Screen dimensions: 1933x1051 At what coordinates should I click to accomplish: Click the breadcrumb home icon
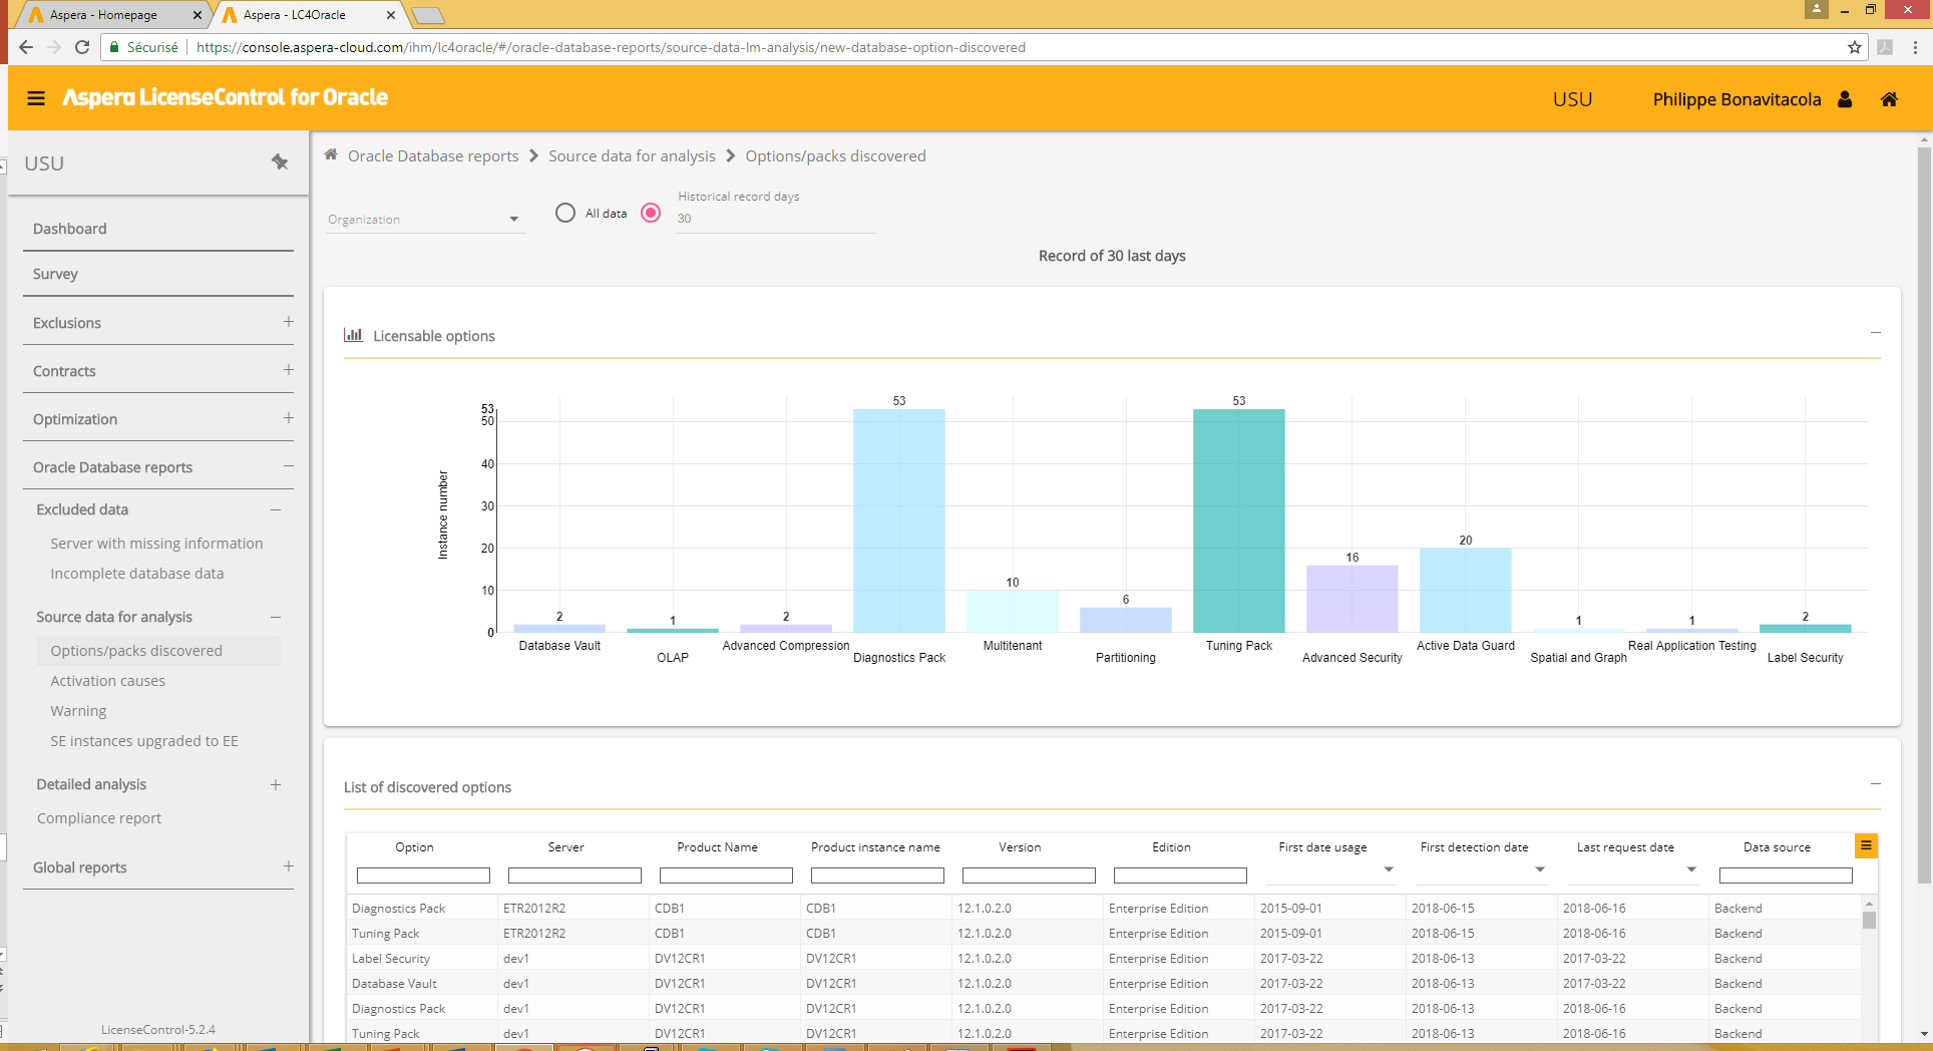(331, 155)
